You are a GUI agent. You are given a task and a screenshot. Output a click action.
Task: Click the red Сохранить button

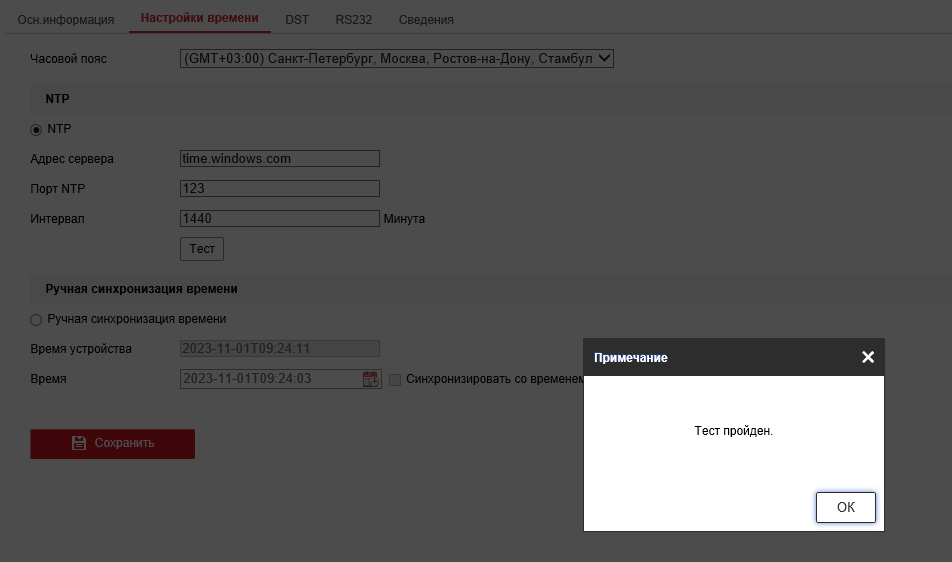tap(112, 444)
